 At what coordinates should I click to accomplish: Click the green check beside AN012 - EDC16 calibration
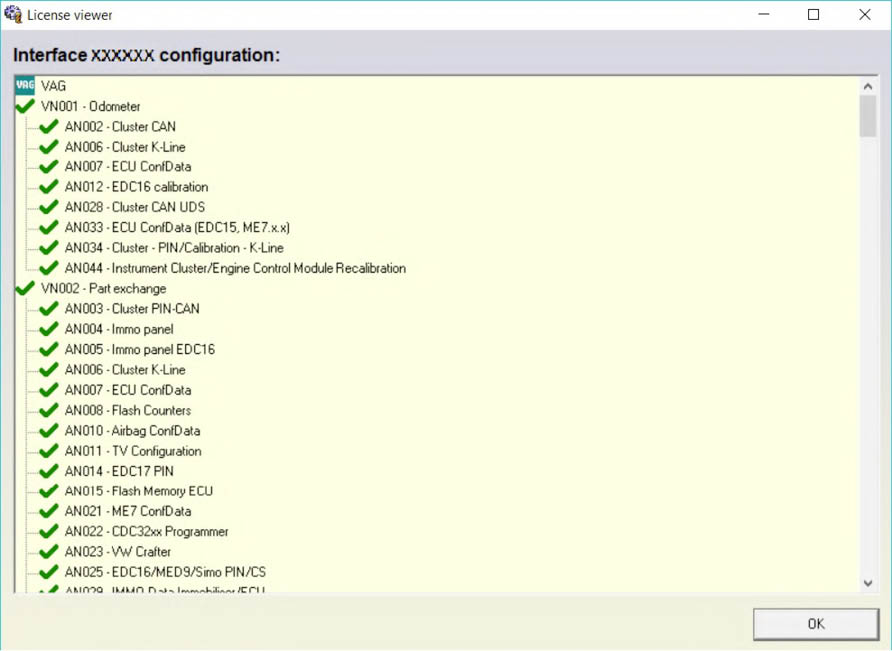pyautogui.click(x=48, y=187)
